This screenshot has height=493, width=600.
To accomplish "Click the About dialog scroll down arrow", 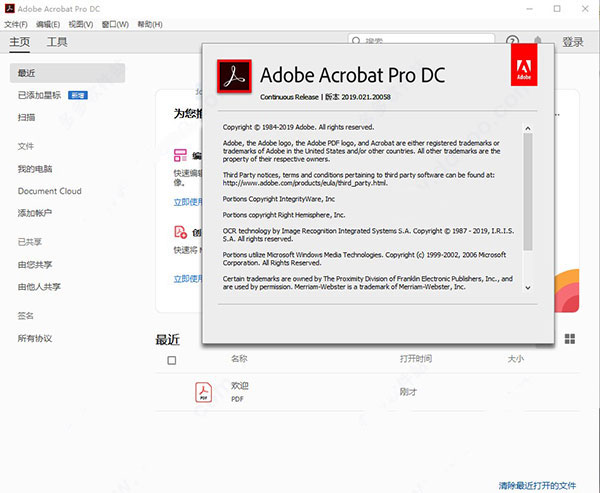I will (528, 287).
